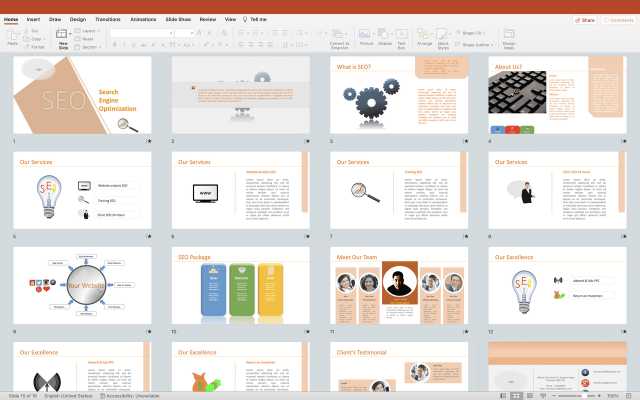Viewport: 640px width, 400px height.
Task: Open Design Ideas pane
Action: coord(508,36)
